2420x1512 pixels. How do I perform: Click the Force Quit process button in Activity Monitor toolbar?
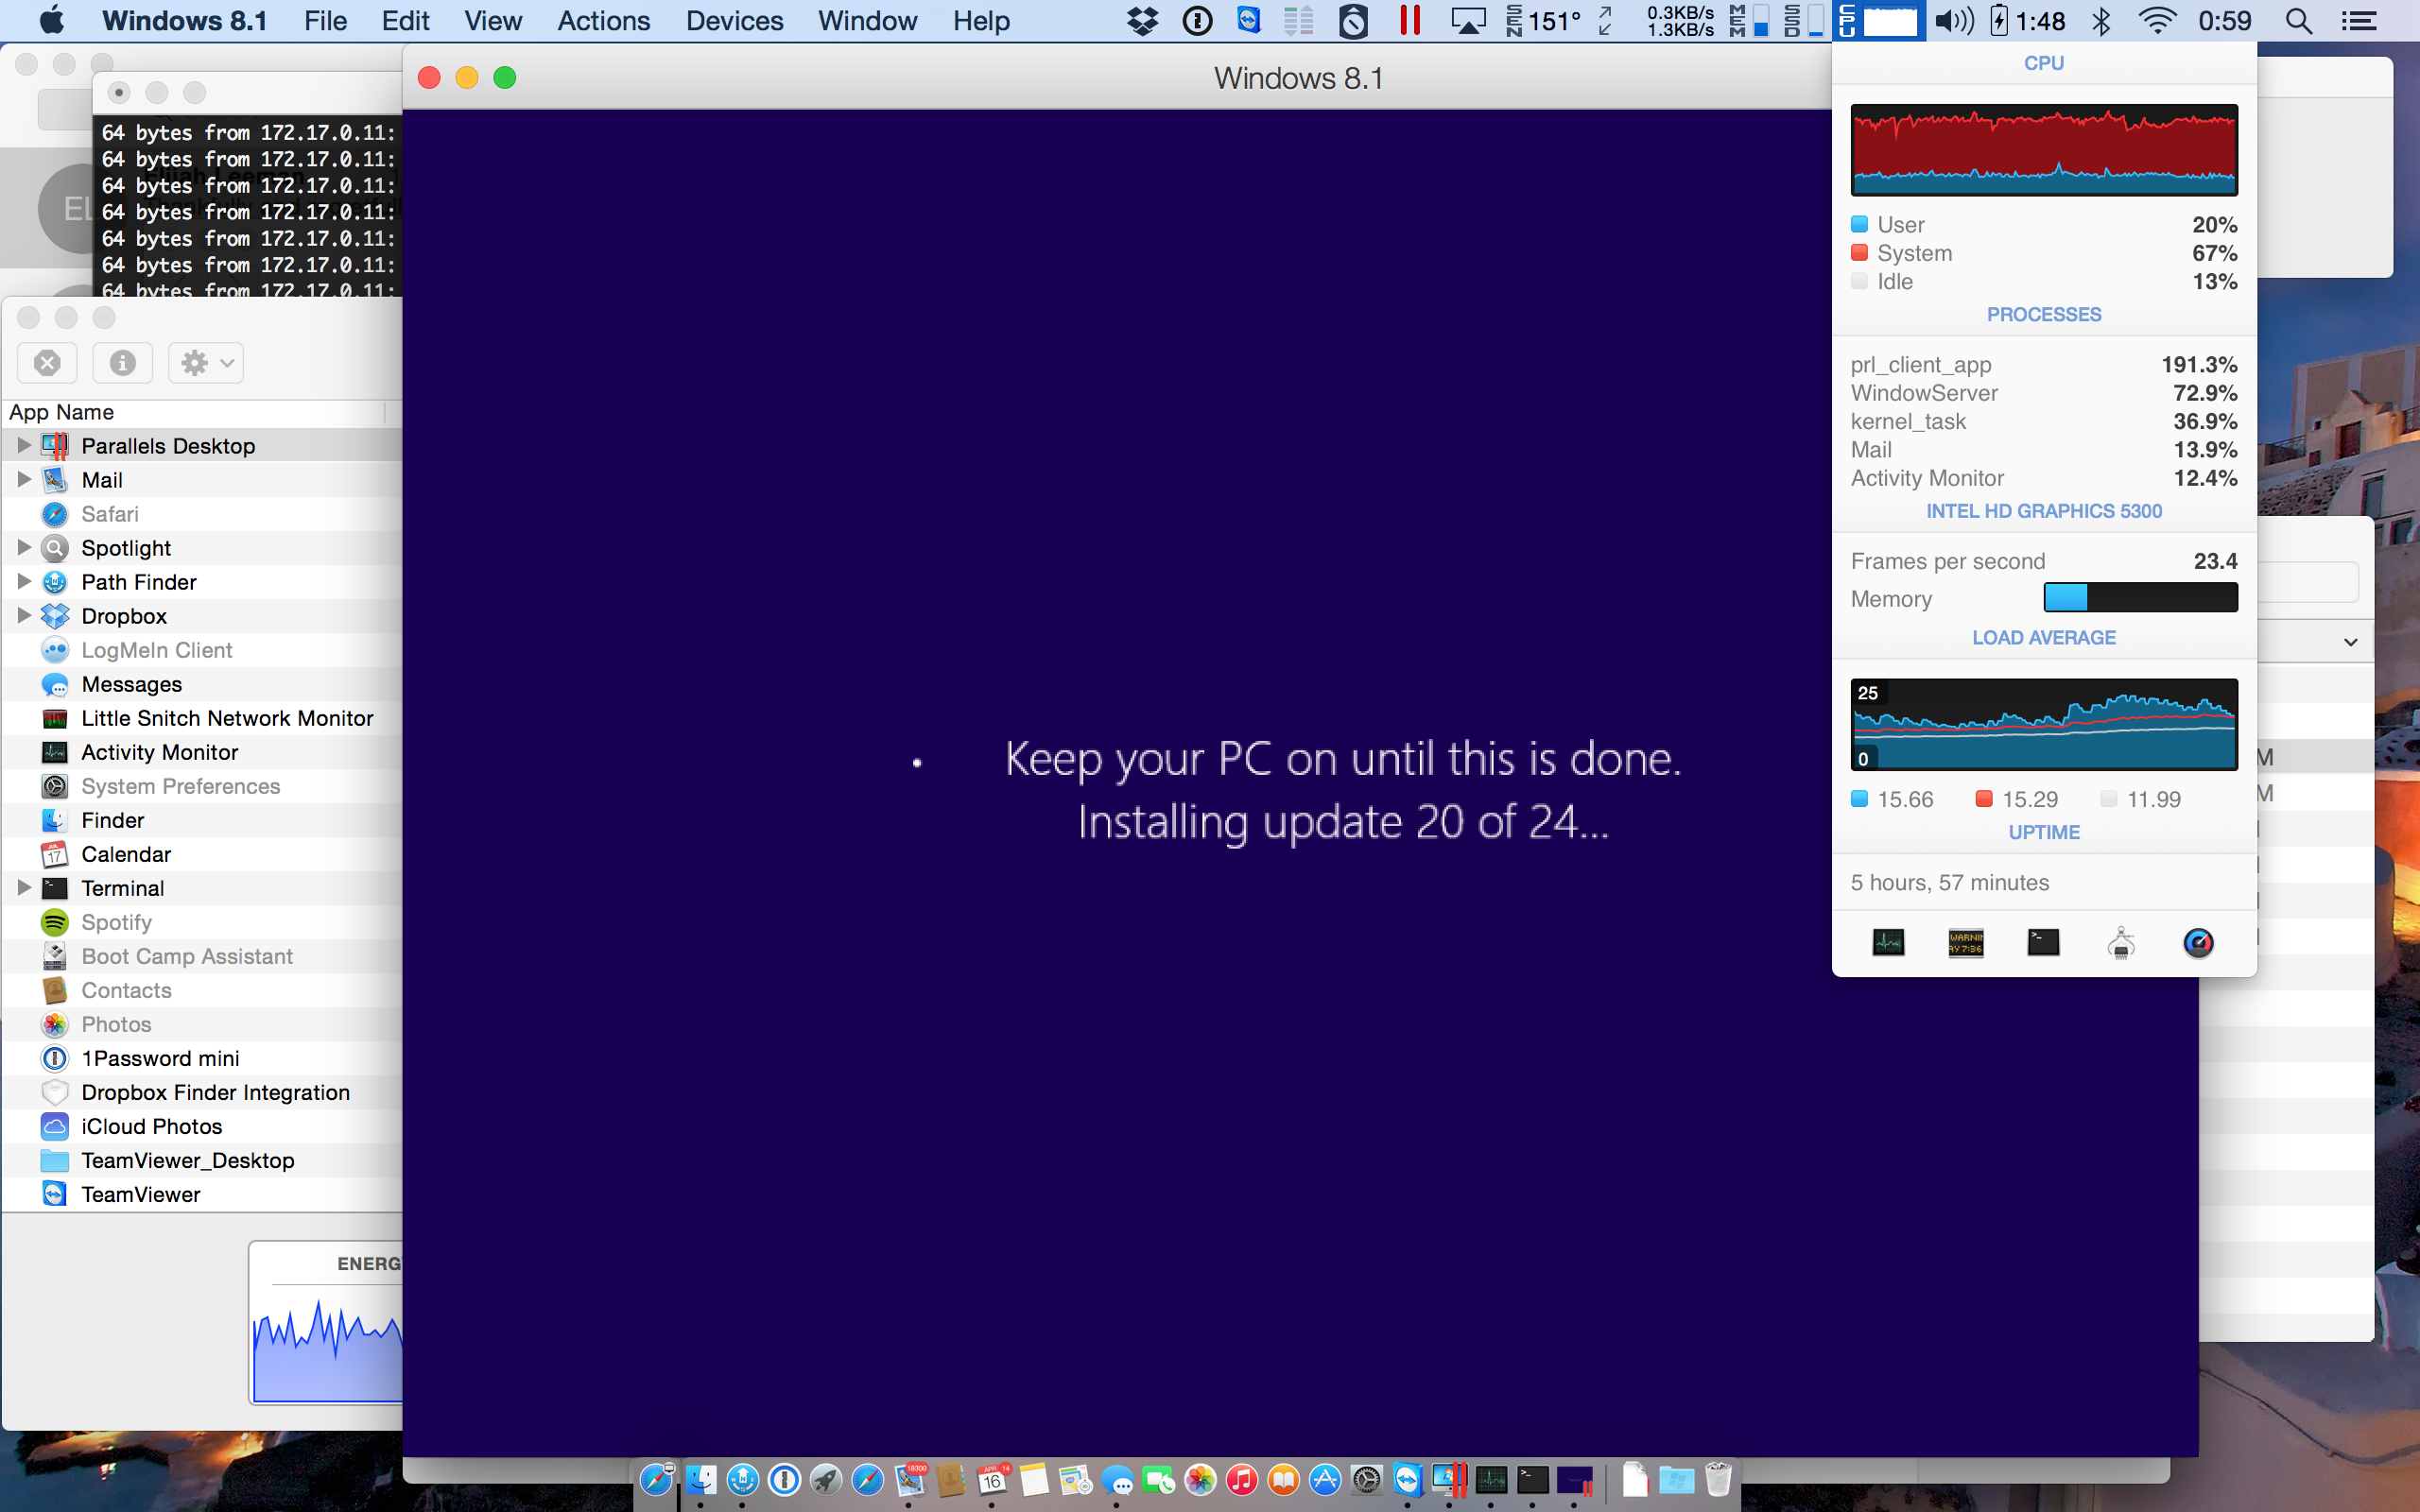pyautogui.click(x=47, y=363)
